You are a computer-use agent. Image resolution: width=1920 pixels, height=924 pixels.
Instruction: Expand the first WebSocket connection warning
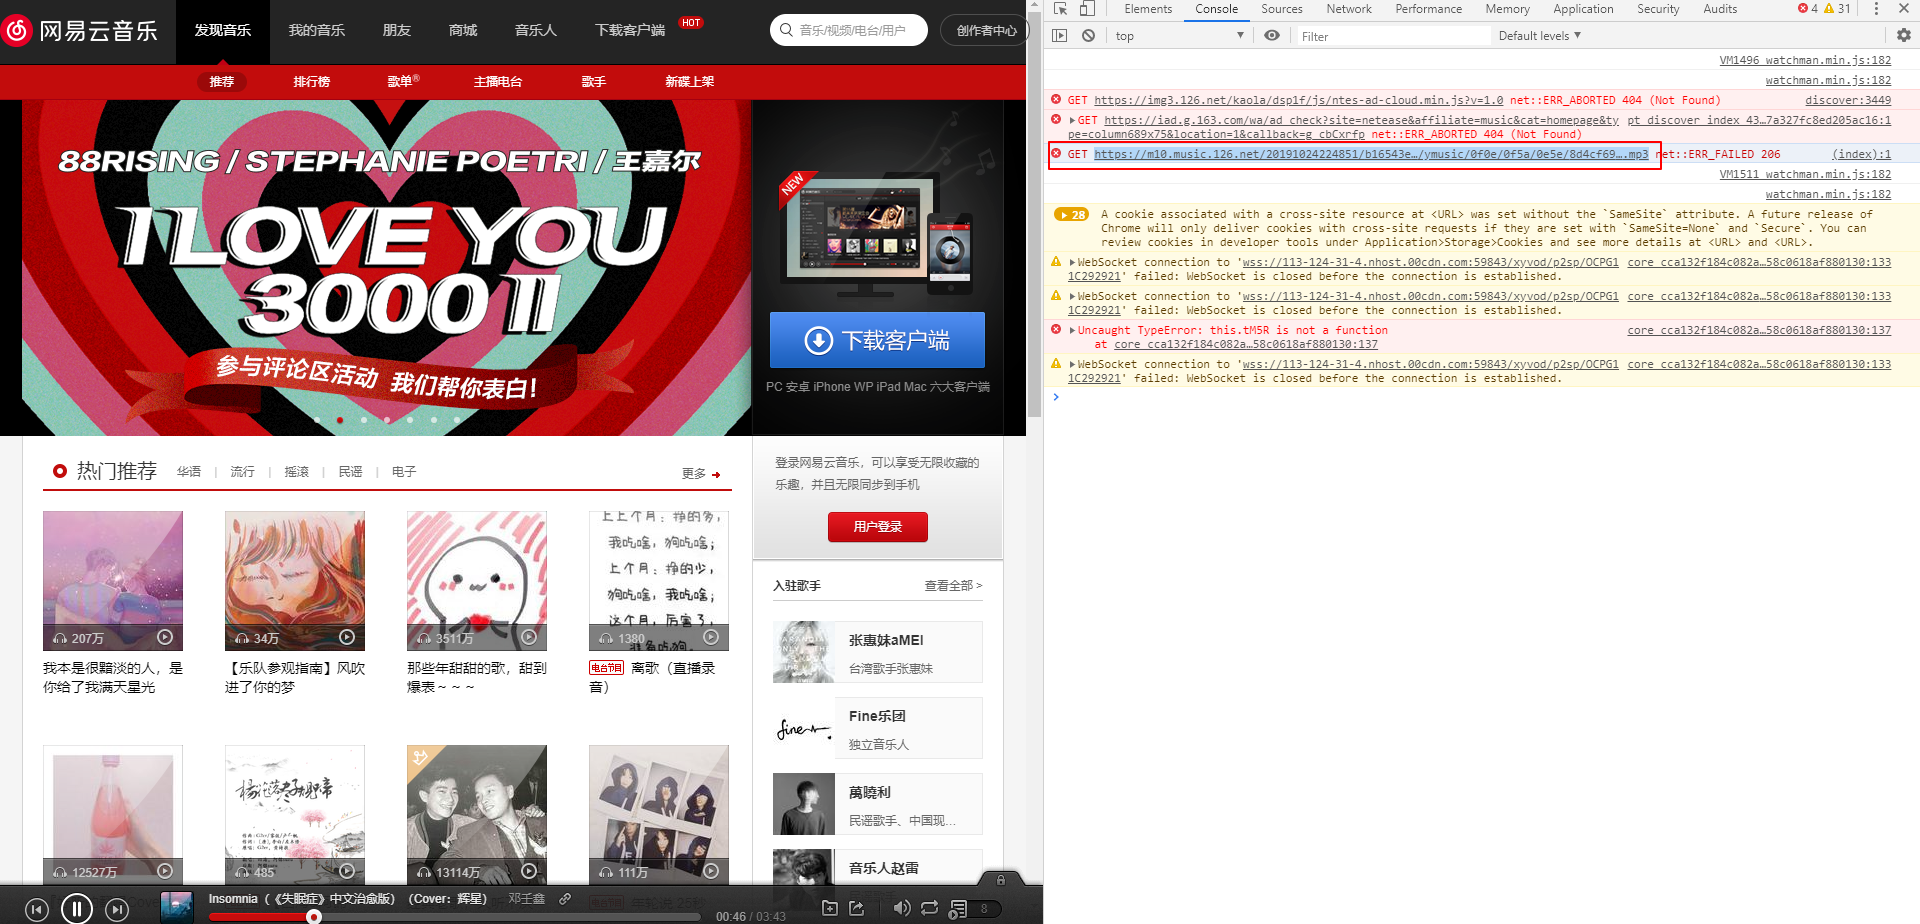pyautogui.click(x=1073, y=263)
